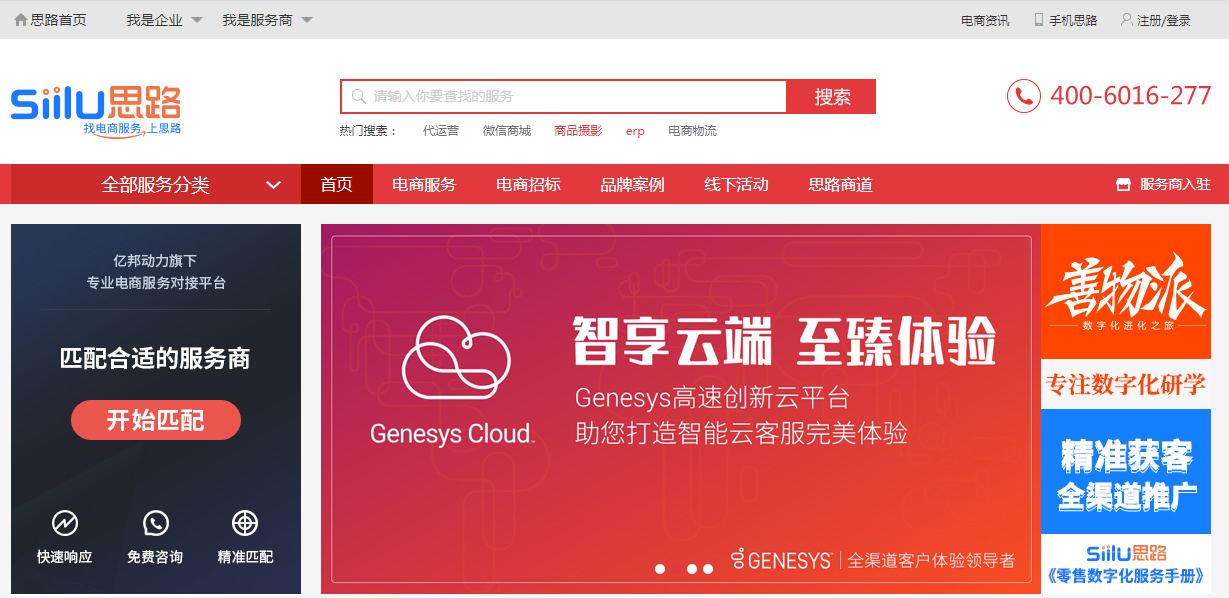
Task: Open the 服务商入驻 link
Action: (x=1175, y=184)
